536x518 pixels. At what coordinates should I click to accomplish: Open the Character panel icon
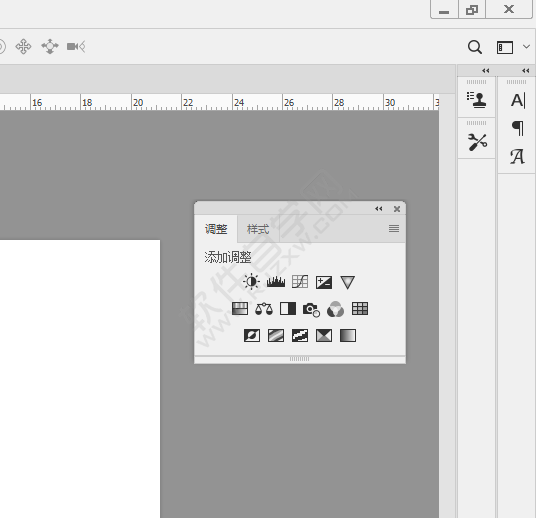pos(518,101)
